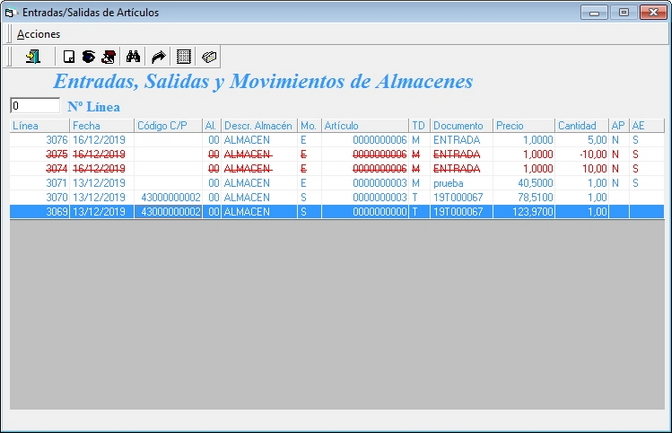Screen dimensions: 672x433
Task: Click quantity 10,00 in row 3074
Action: pos(582,169)
